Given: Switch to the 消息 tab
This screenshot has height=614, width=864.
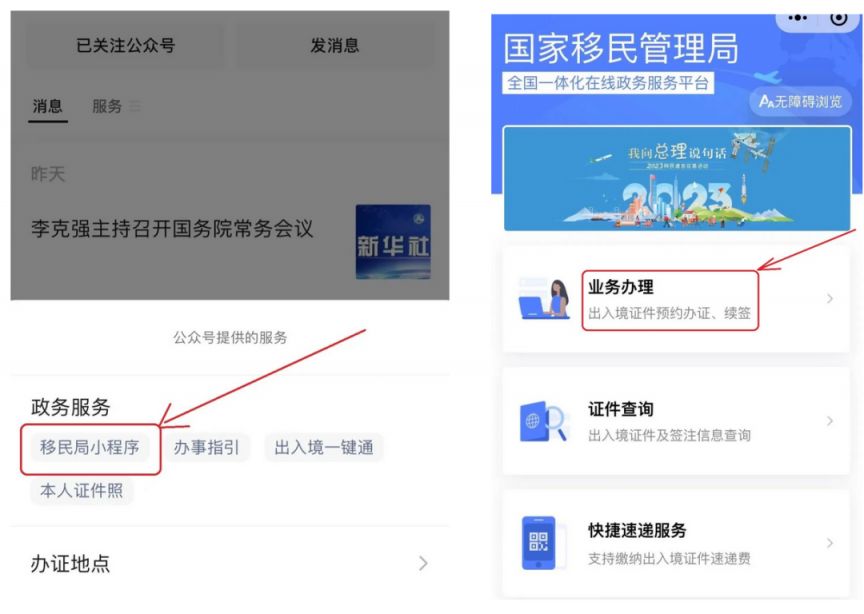Looking at the screenshot, I should point(47,106).
